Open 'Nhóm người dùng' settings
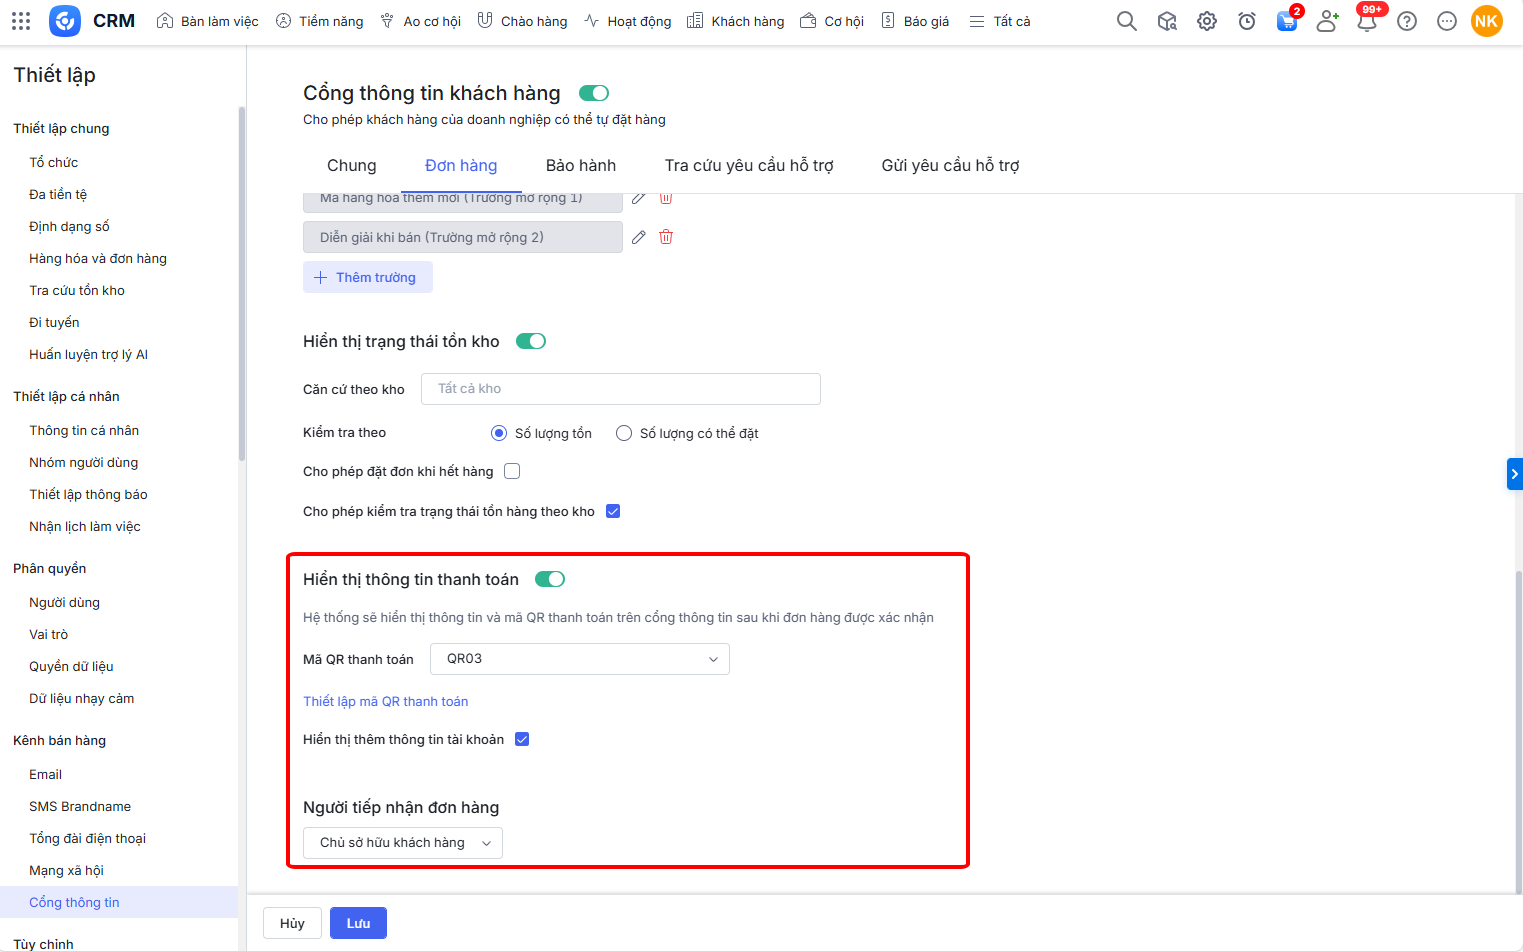The width and height of the screenshot is (1523, 952). (x=84, y=462)
